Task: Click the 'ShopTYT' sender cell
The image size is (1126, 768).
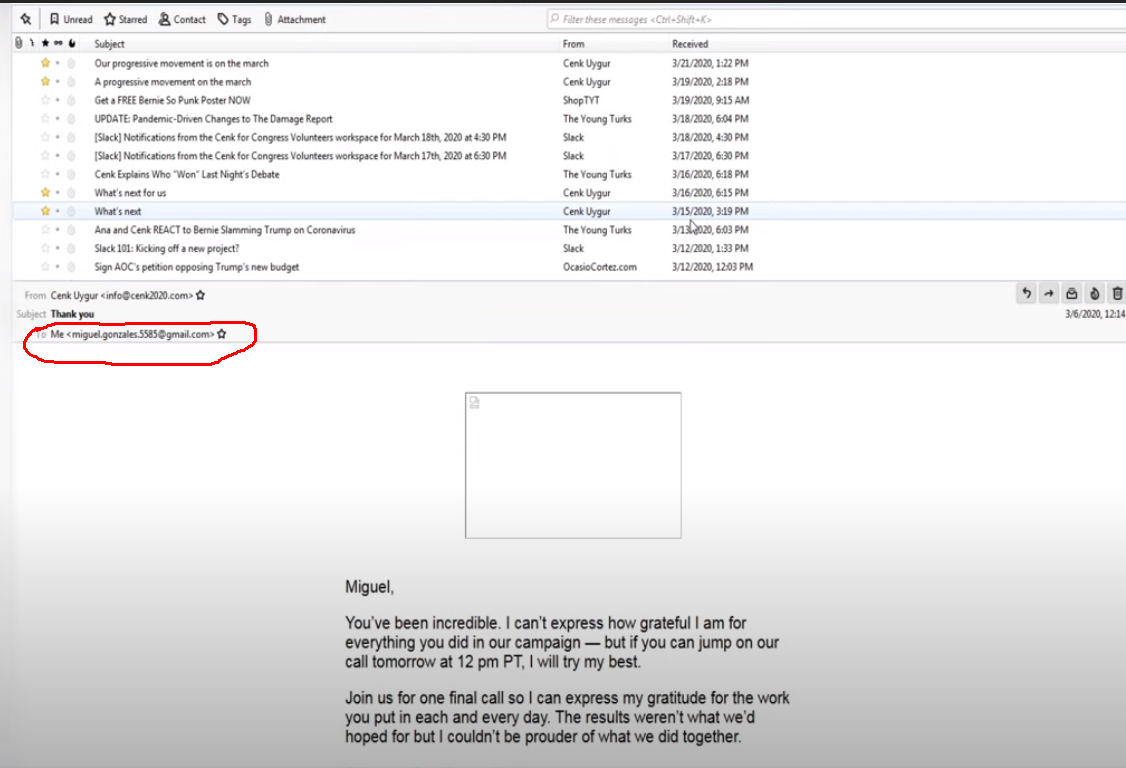Action: click(581, 101)
